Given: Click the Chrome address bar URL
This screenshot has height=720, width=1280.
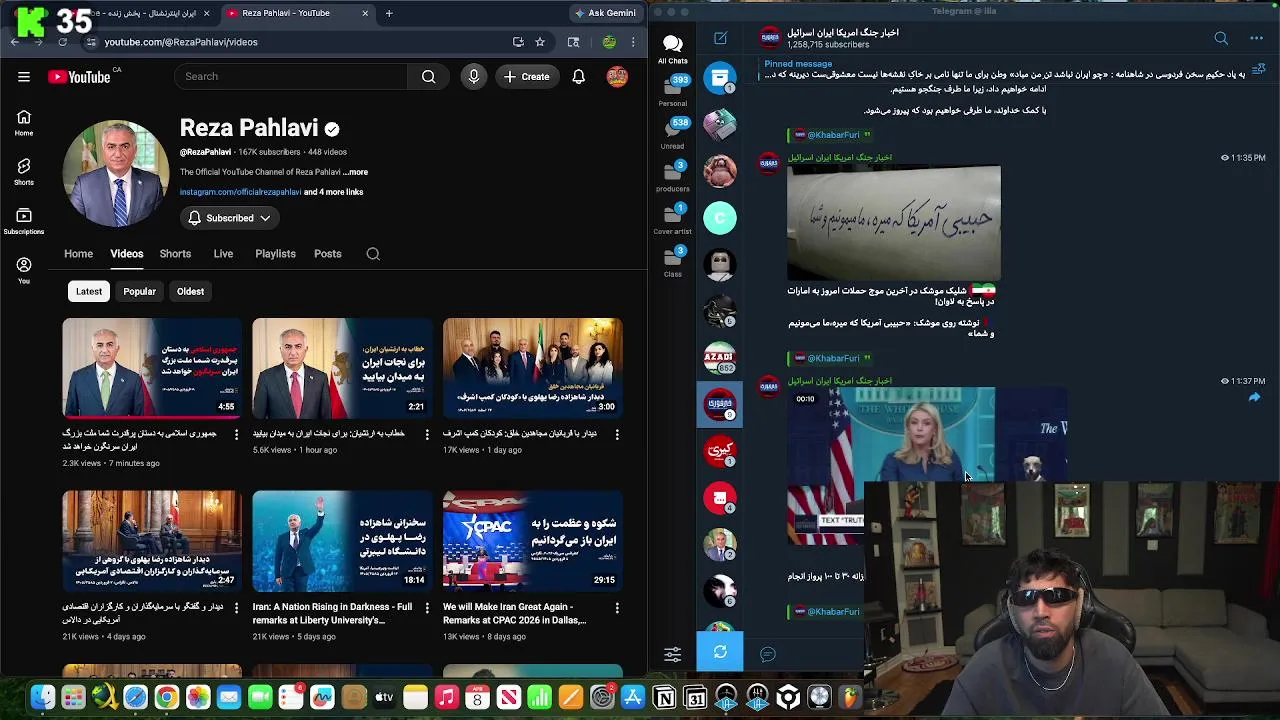Looking at the screenshot, I should pyautogui.click(x=181, y=42).
